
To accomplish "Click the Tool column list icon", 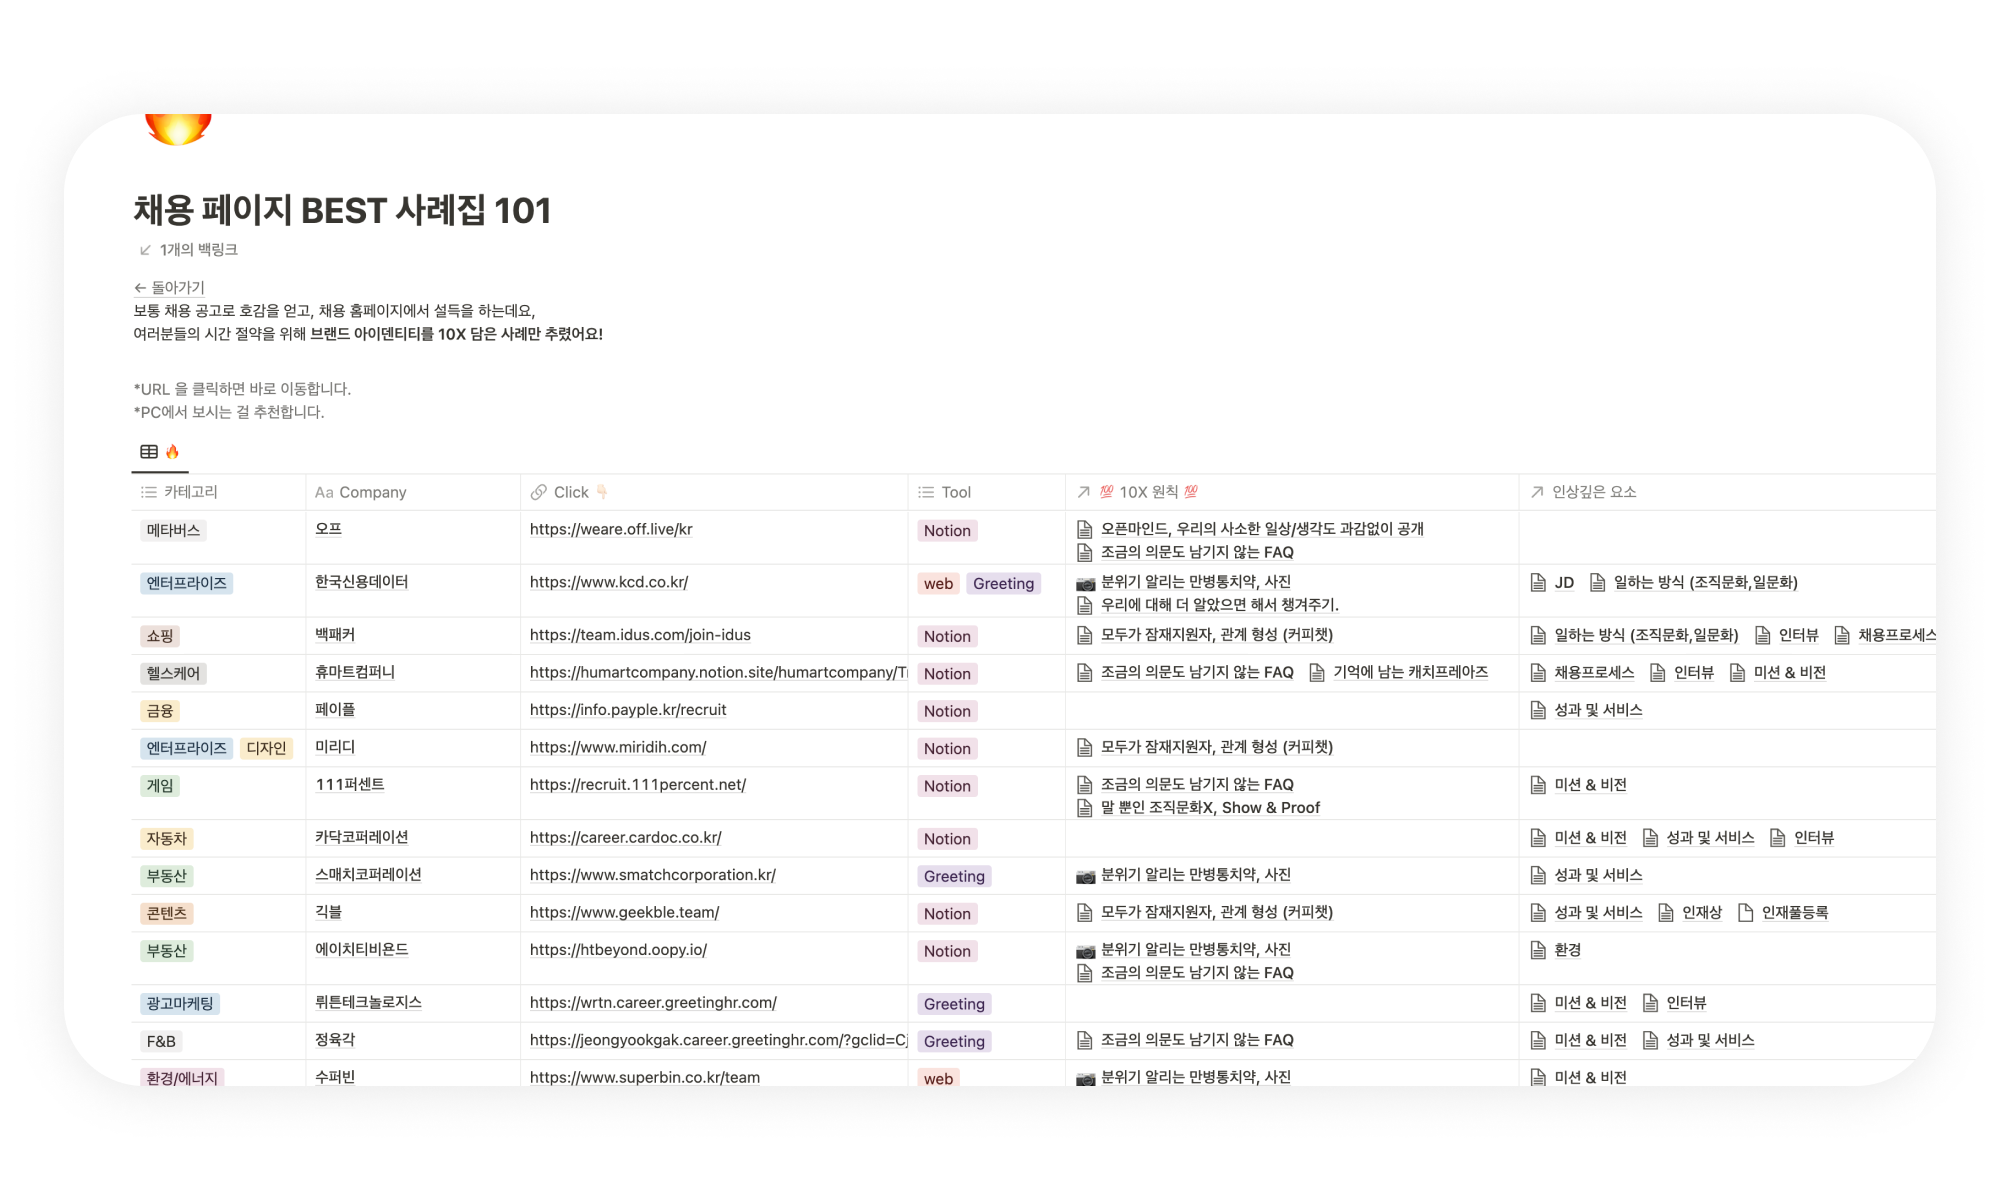I will [x=926, y=492].
